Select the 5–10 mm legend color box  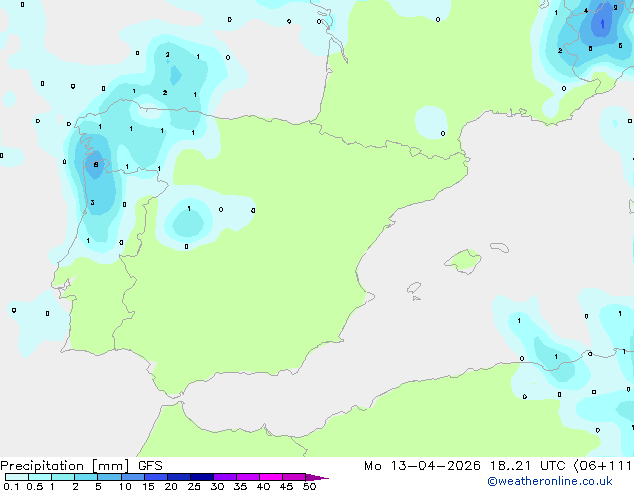(109, 477)
